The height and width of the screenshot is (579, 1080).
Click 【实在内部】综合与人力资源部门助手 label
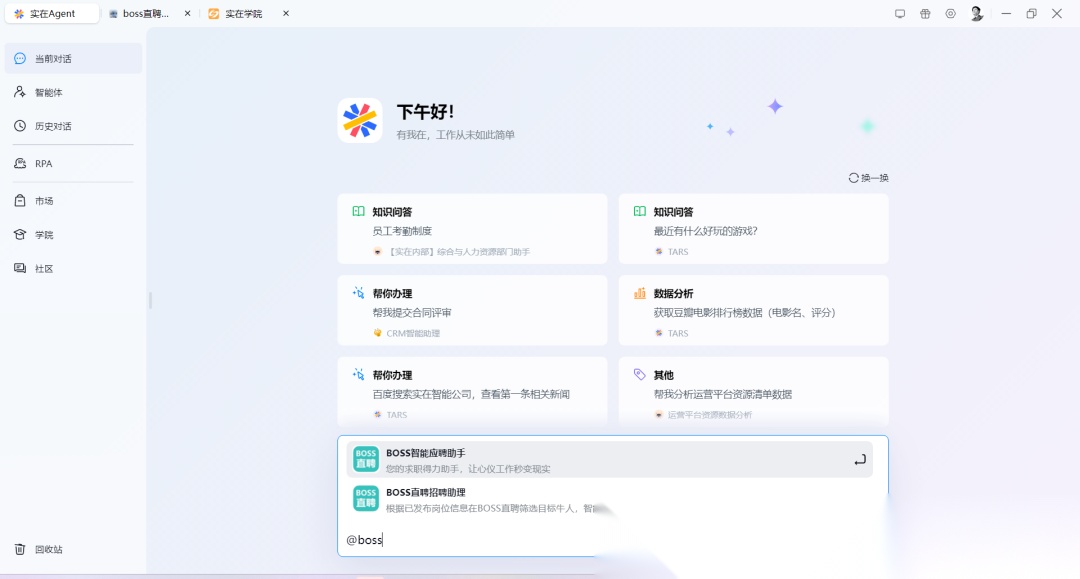tap(458, 252)
